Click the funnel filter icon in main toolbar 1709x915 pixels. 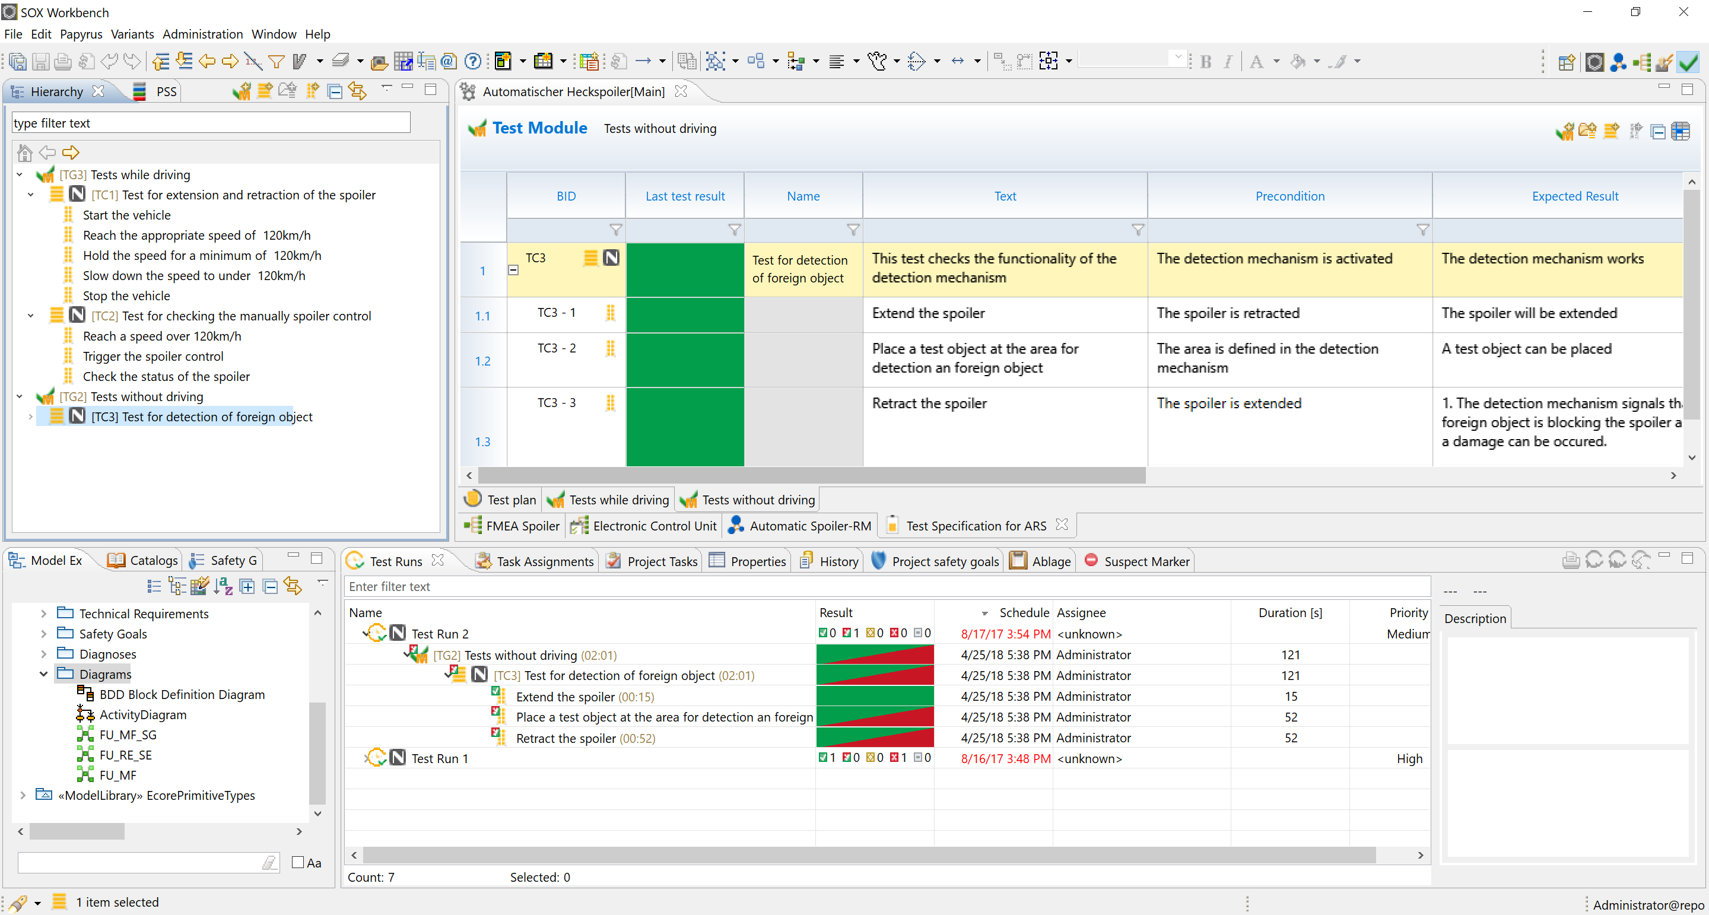277,62
